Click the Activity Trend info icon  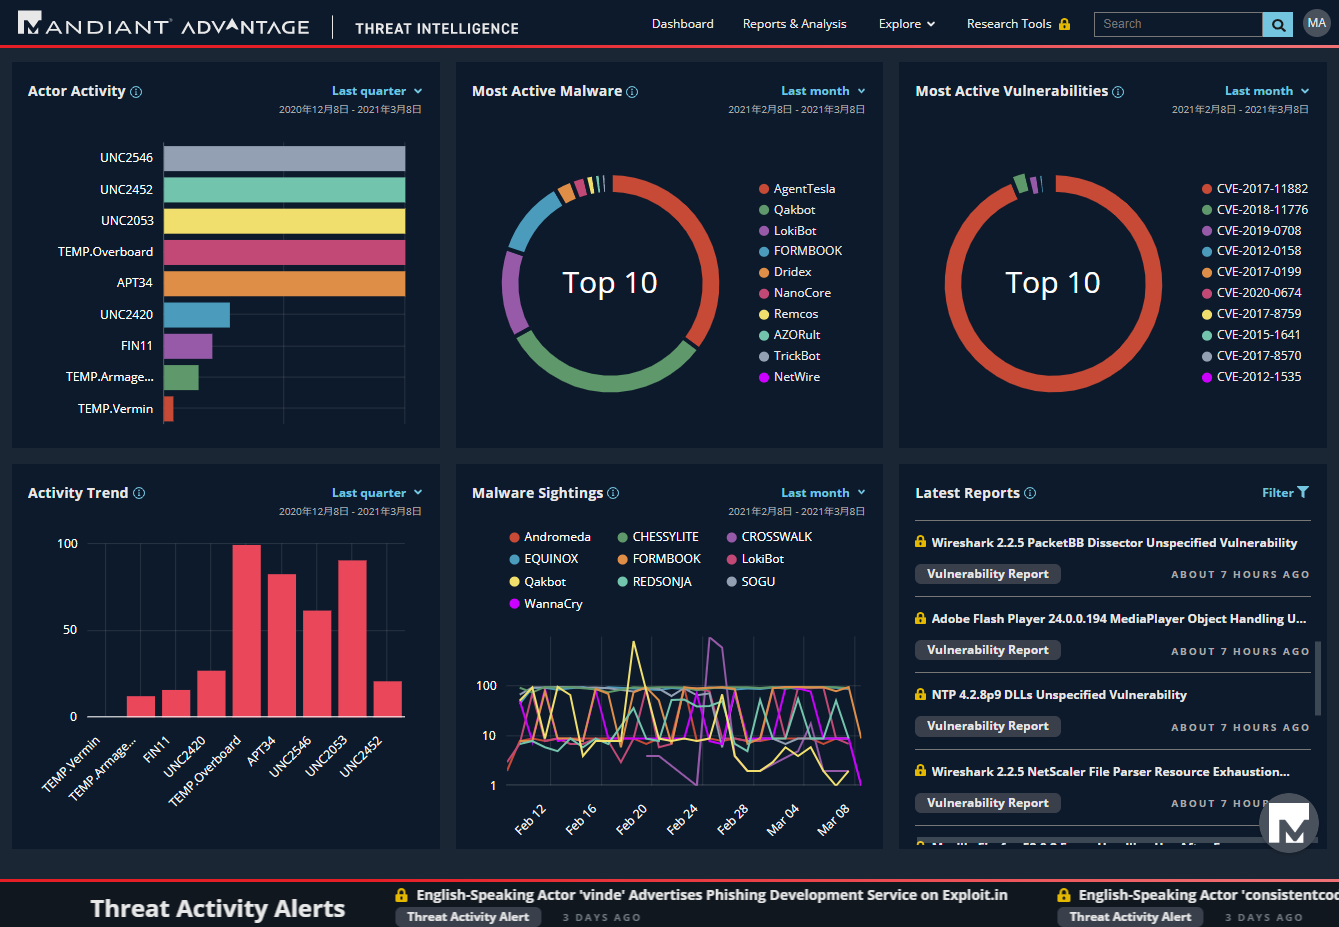click(x=139, y=493)
